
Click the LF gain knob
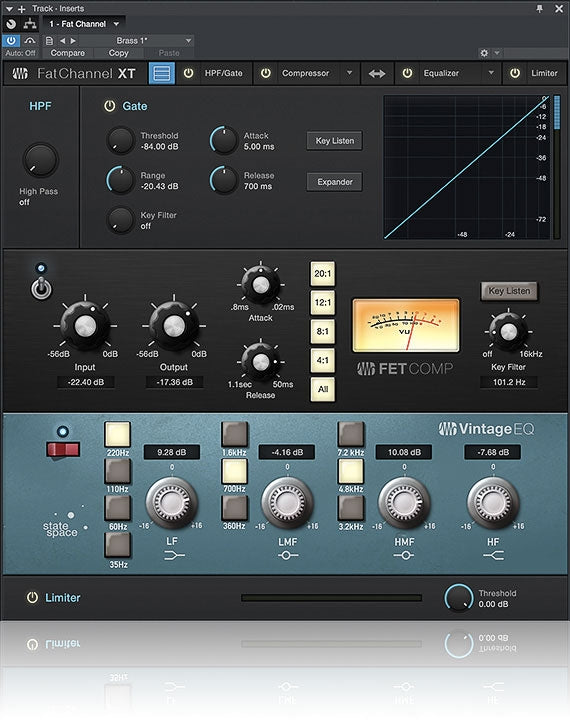tap(171, 503)
